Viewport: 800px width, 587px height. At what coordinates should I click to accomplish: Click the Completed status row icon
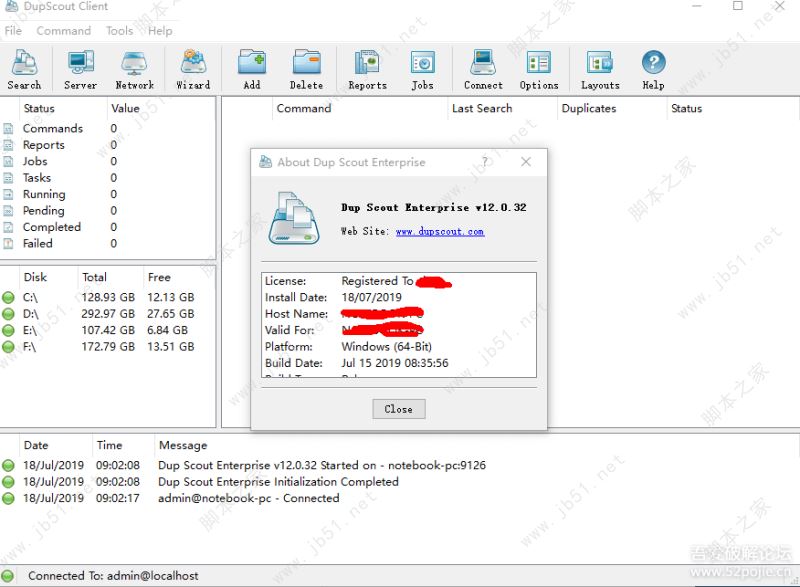(8, 227)
